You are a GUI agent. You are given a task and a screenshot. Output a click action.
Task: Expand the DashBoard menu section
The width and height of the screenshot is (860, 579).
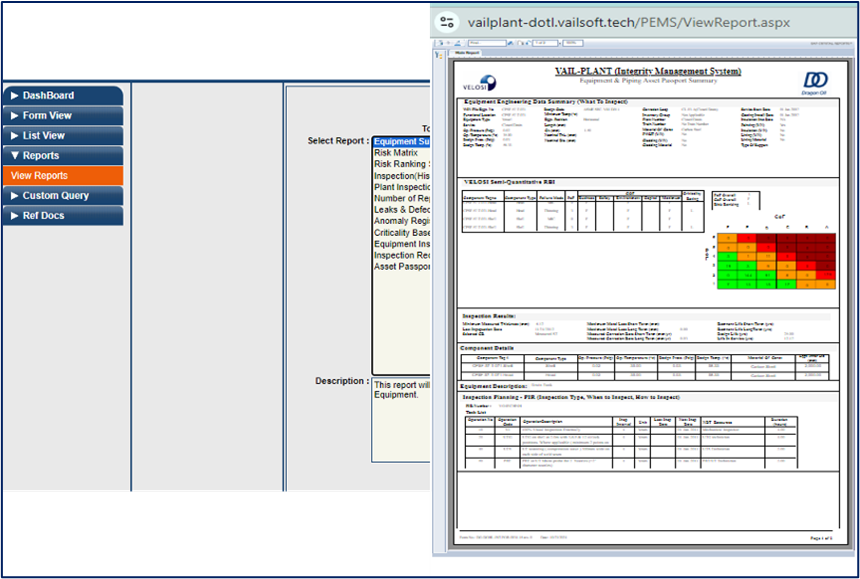point(63,95)
